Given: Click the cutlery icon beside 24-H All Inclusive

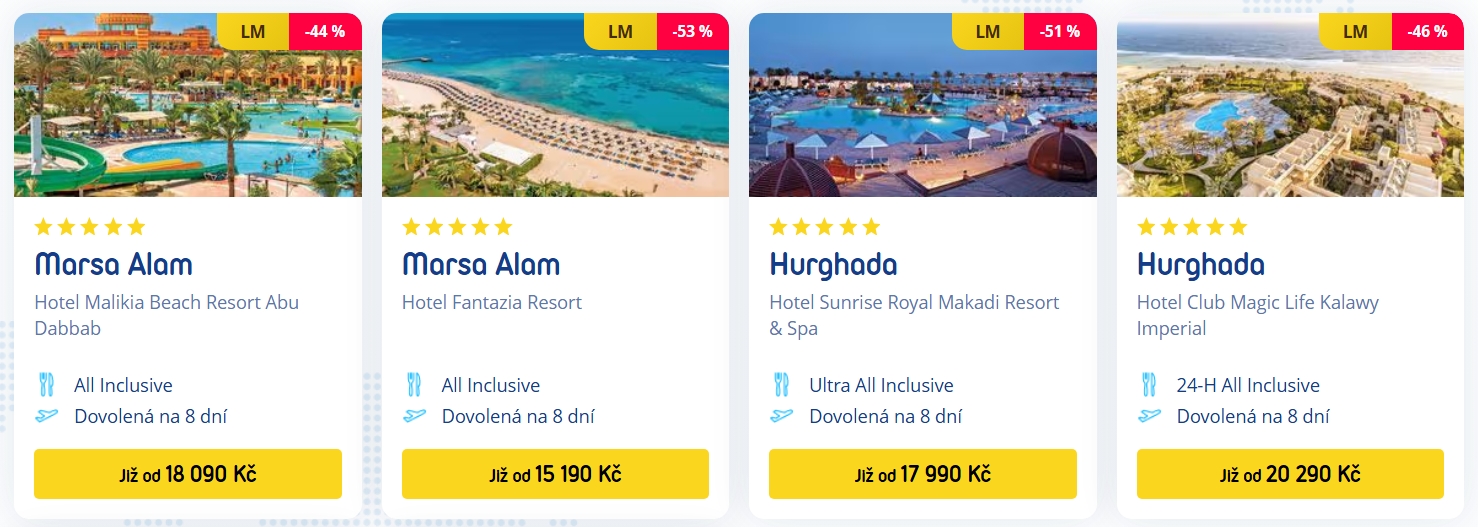Looking at the screenshot, I should point(1149,385).
